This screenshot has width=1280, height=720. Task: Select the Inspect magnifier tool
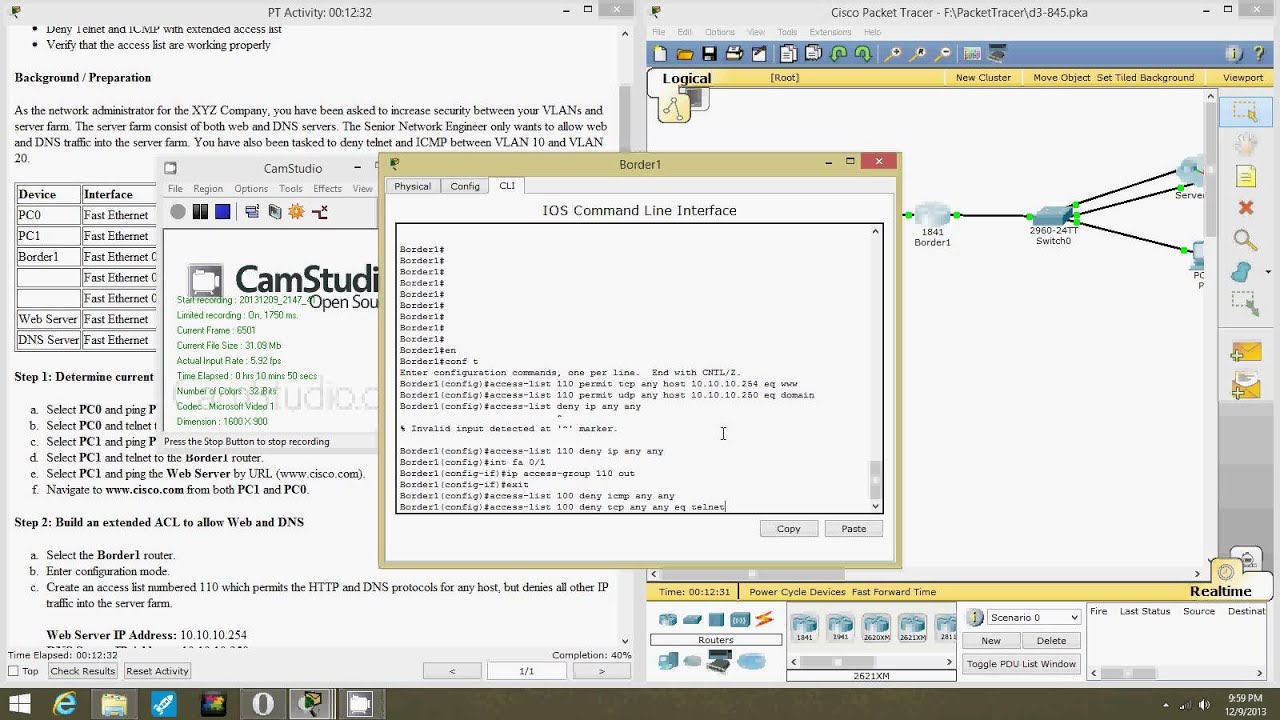click(1245, 239)
